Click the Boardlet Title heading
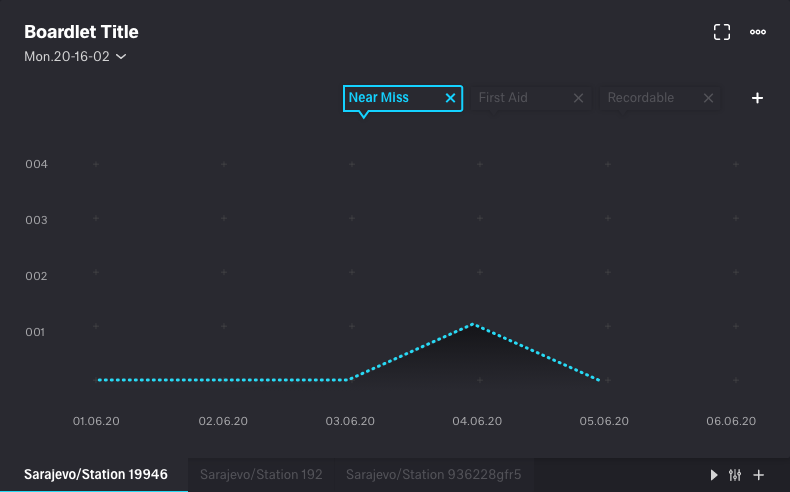The width and height of the screenshot is (790, 492). point(81,32)
